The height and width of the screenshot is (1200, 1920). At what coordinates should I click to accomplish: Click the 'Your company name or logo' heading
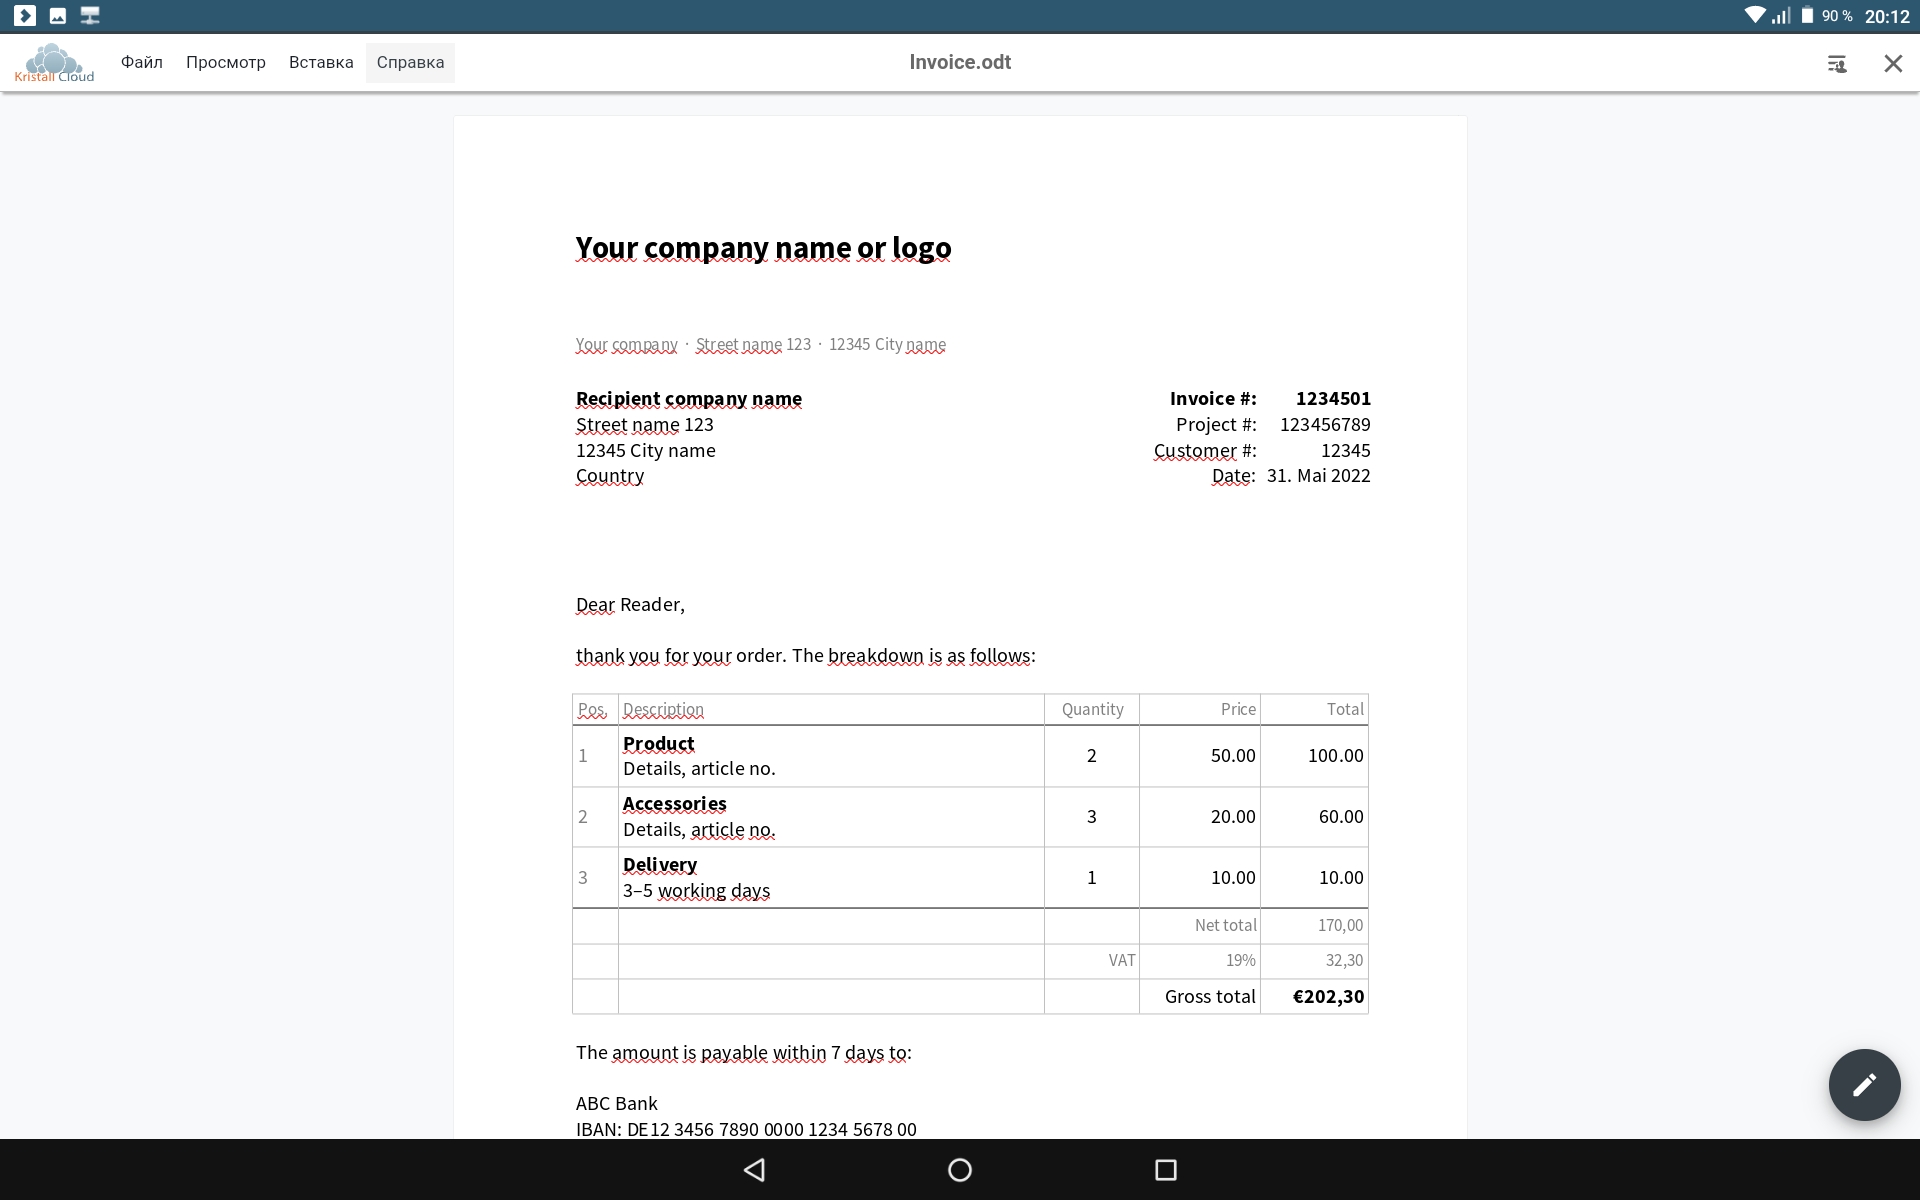(x=763, y=248)
